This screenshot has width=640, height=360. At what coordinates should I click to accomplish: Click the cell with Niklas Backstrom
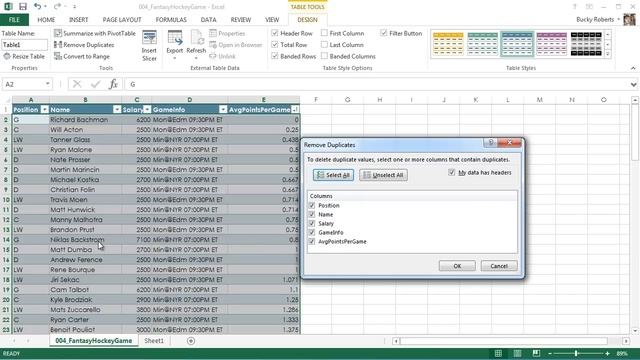point(85,240)
